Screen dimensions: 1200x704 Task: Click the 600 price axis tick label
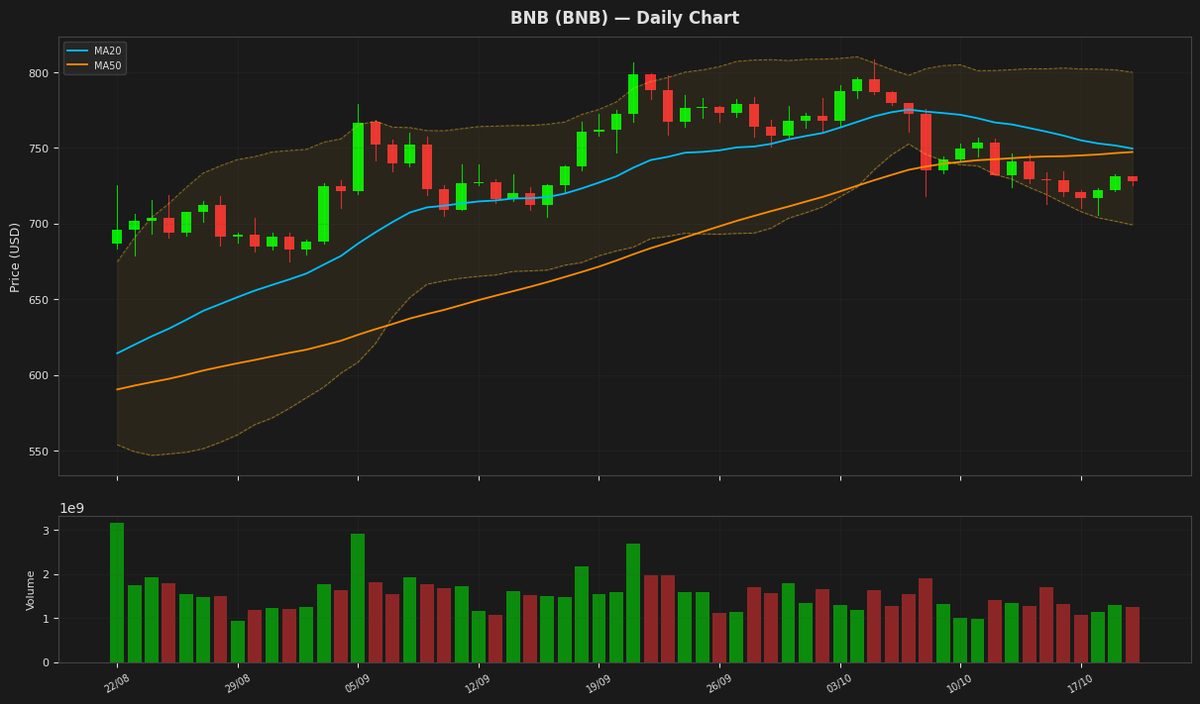[38, 376]
